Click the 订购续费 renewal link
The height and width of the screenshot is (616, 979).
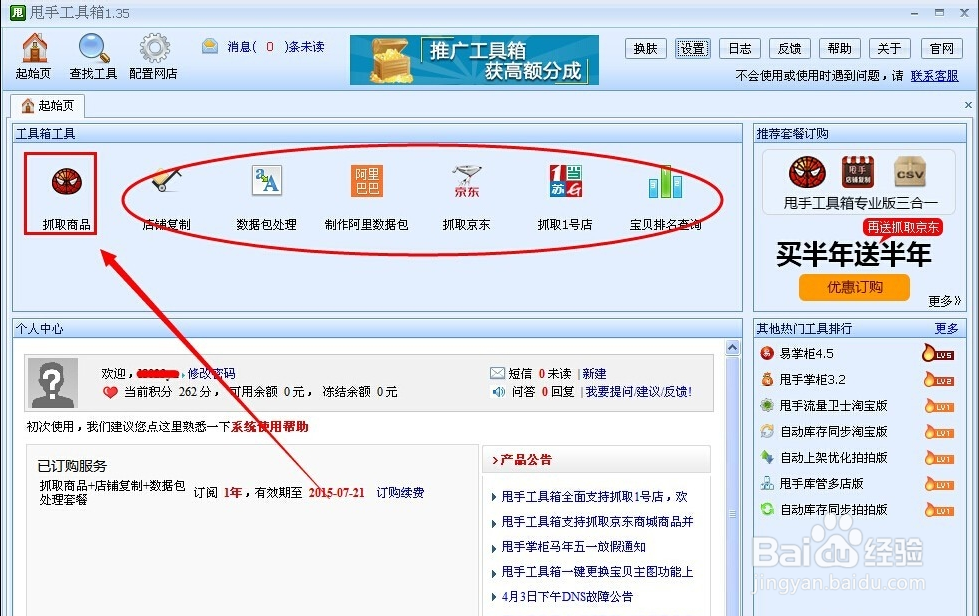click(400, 492)
